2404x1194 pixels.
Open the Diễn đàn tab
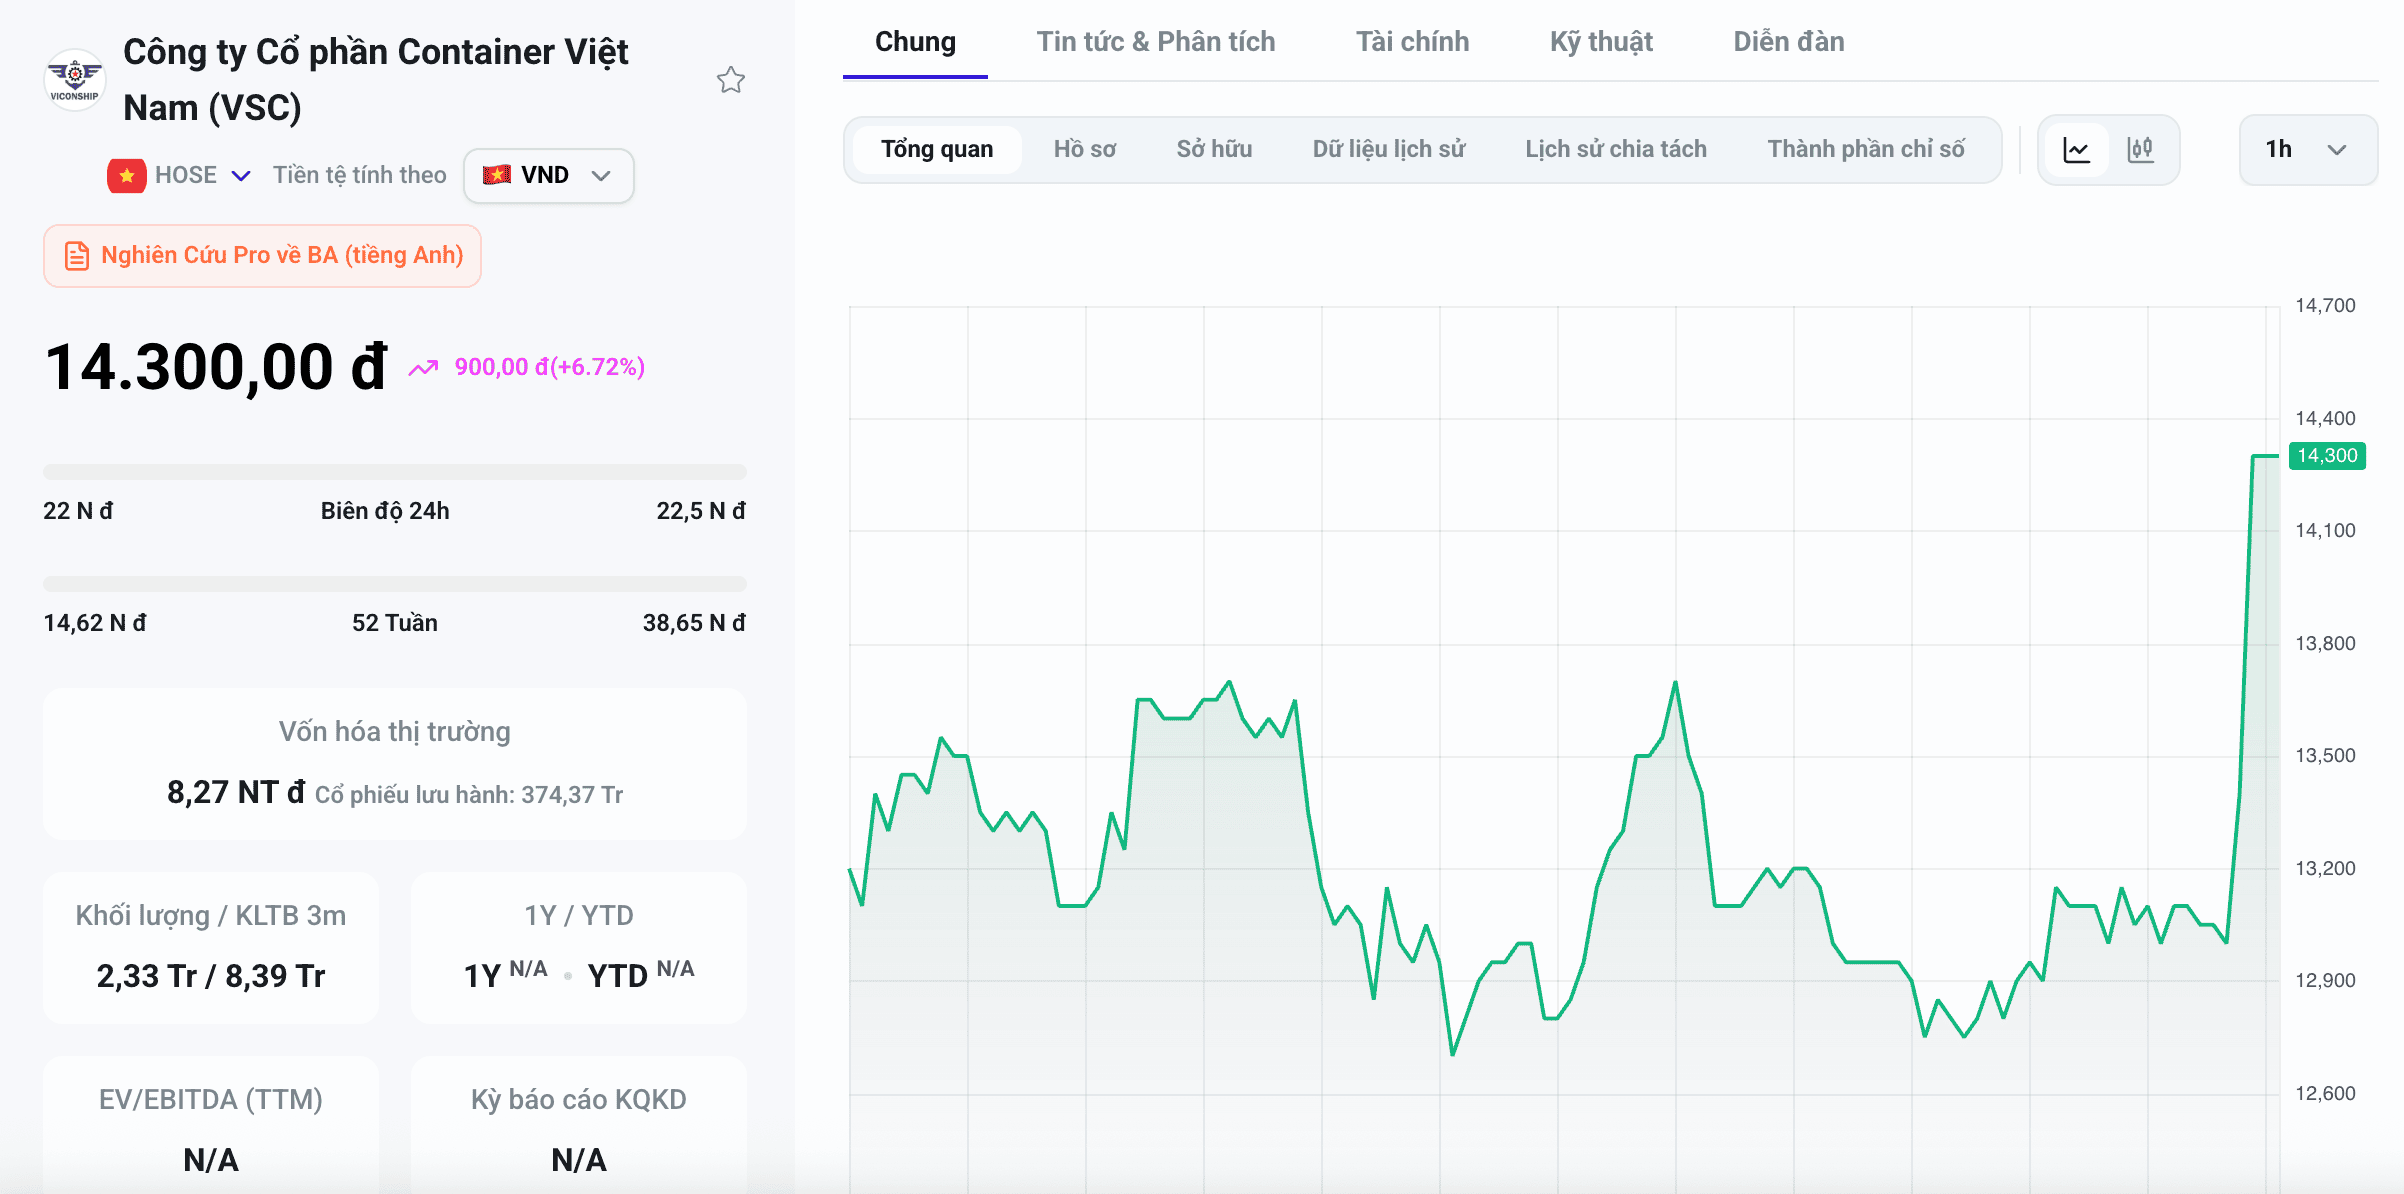click(x=1789, y=42)
